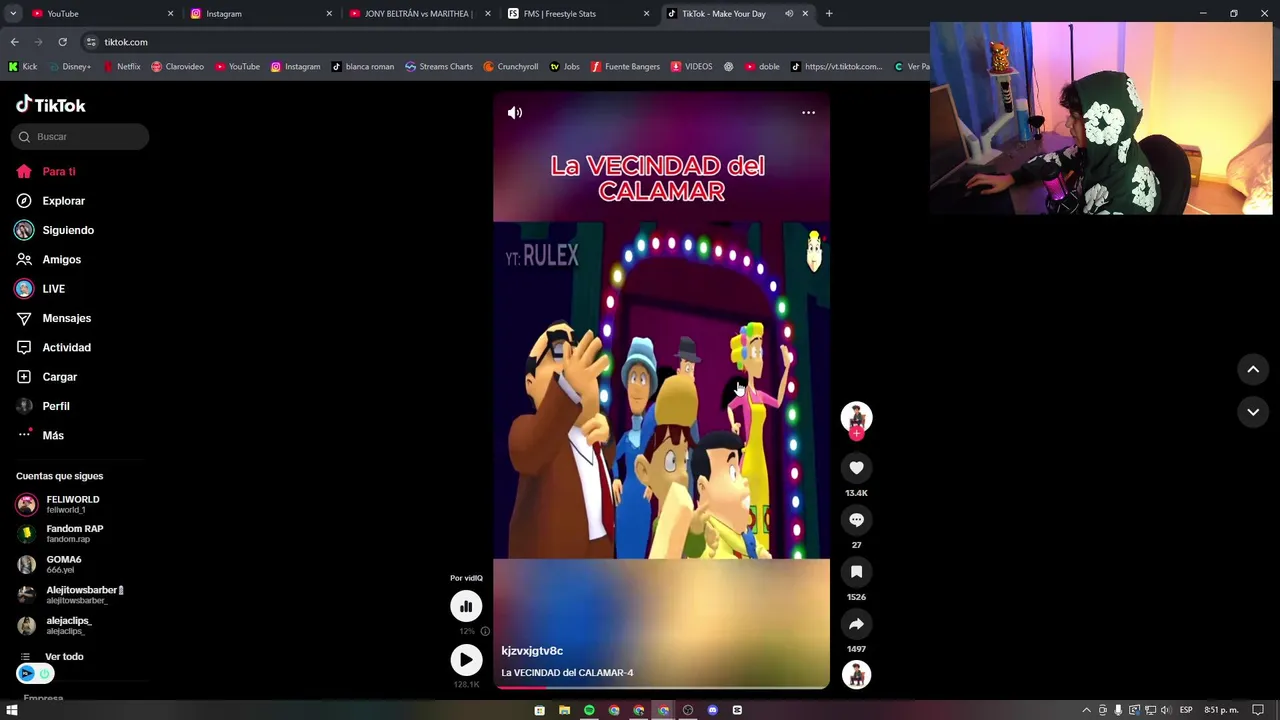1280x720 pixels.
Task: Mute the TikTok tab audio icon
Action: coord(789,14)
